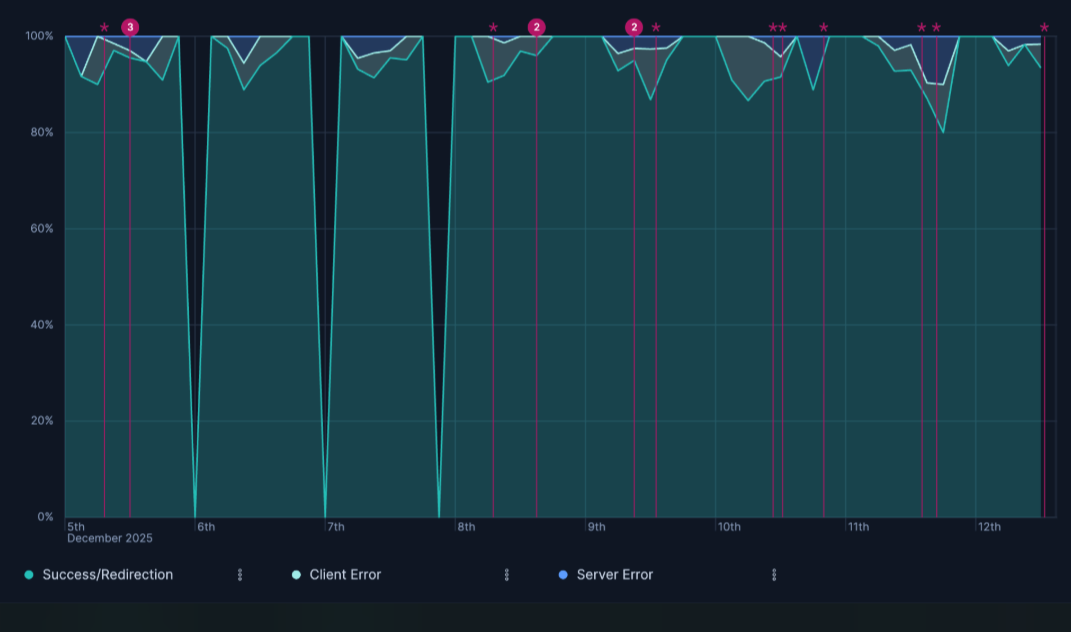Select the rightmost asterisk annotation marker
Image resolution: width=1071 pixels, height=632 pixels.
pos(1043,29)
